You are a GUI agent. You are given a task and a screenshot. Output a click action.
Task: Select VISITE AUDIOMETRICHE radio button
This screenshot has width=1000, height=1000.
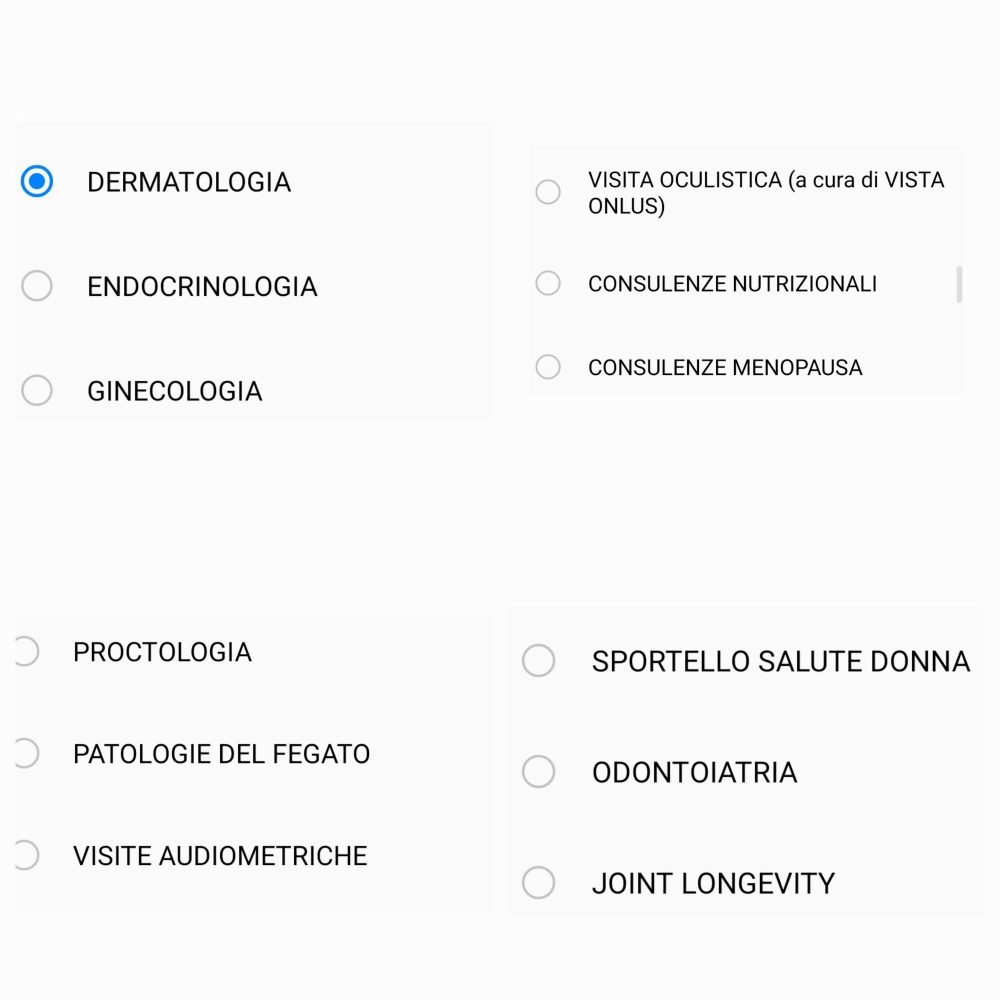click(x=27, y=855)
